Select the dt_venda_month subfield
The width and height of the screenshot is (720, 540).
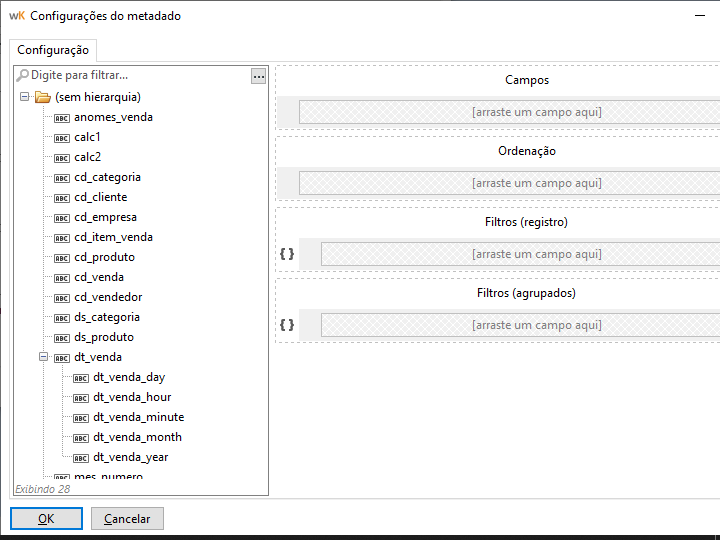137,437
